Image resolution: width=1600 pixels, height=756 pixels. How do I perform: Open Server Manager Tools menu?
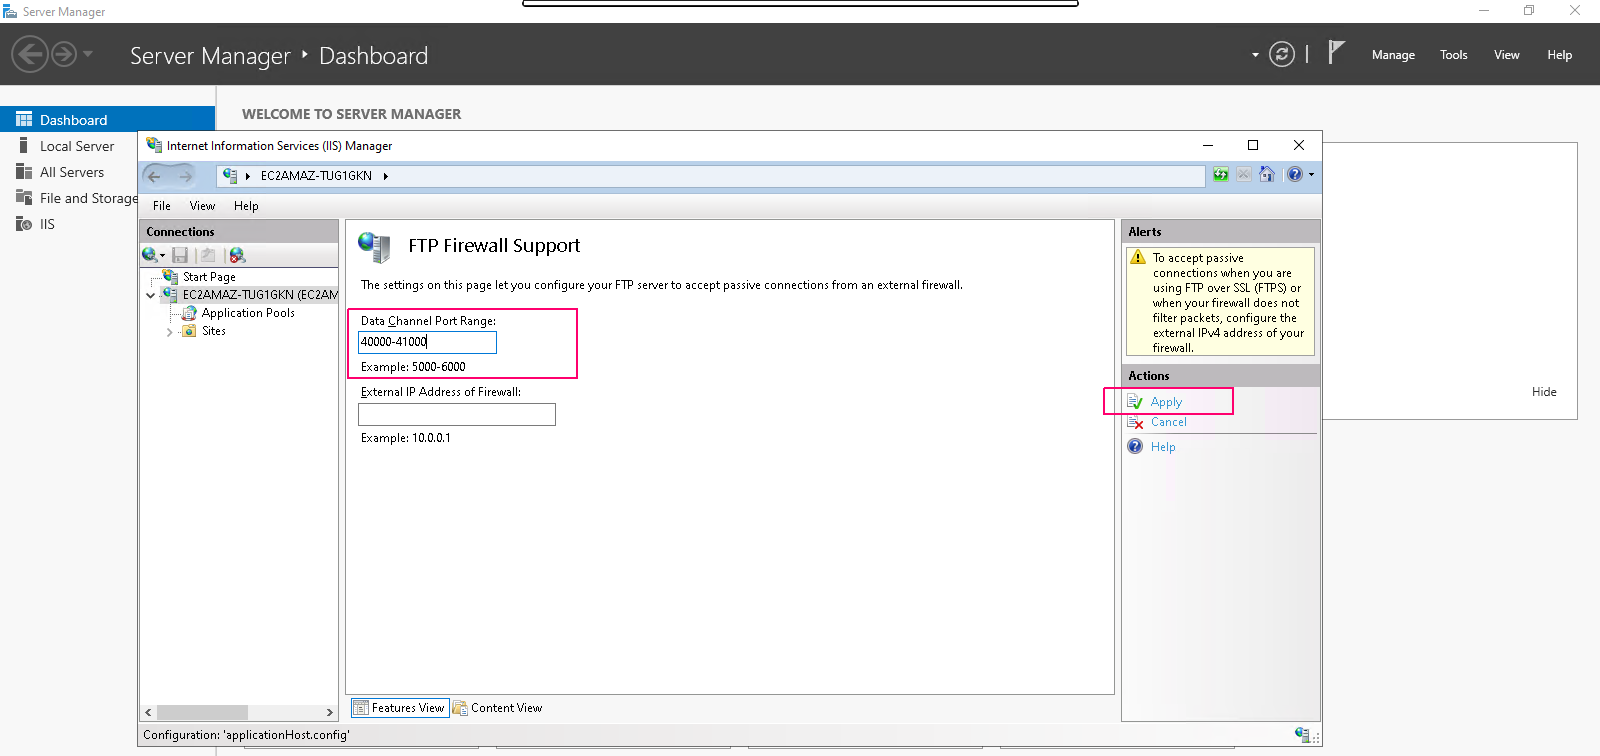[x=1454, y=55]
